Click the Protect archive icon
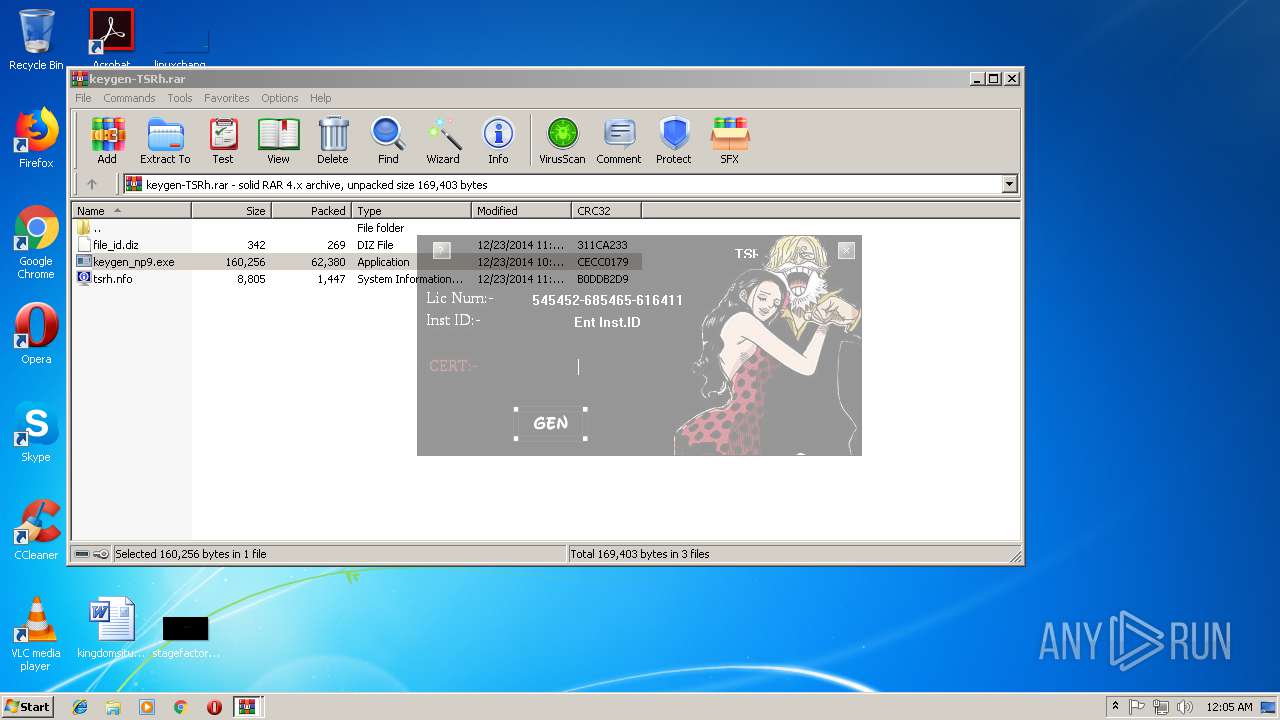 coord(674,140)
